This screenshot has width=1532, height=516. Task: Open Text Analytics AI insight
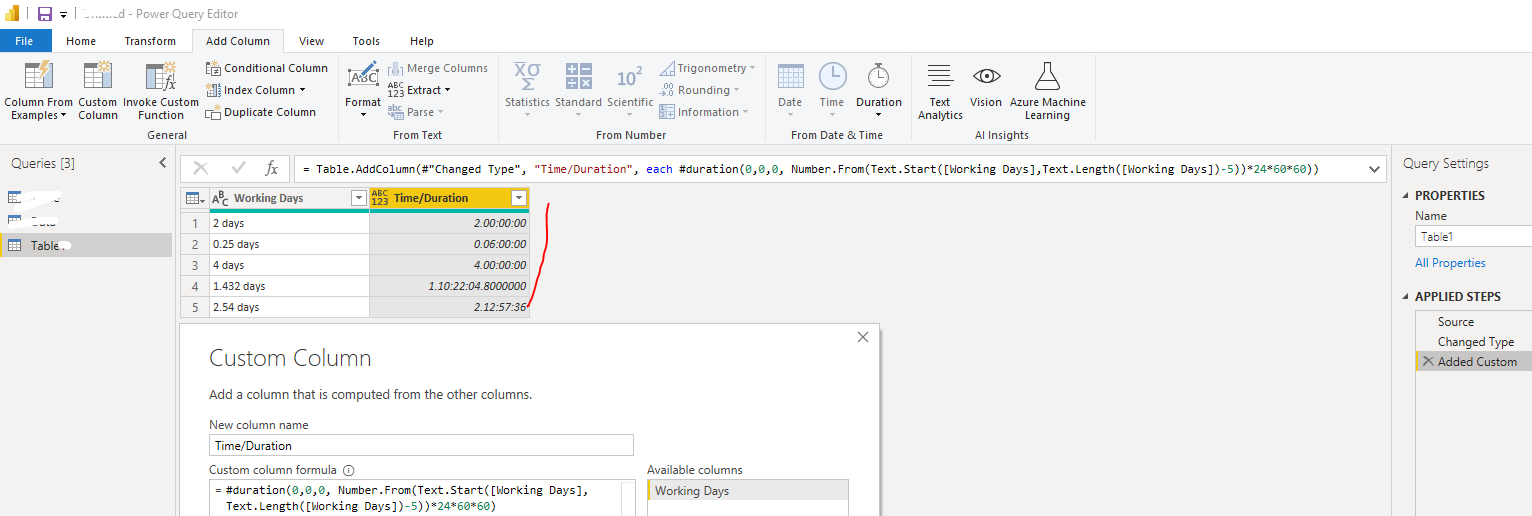940,91
